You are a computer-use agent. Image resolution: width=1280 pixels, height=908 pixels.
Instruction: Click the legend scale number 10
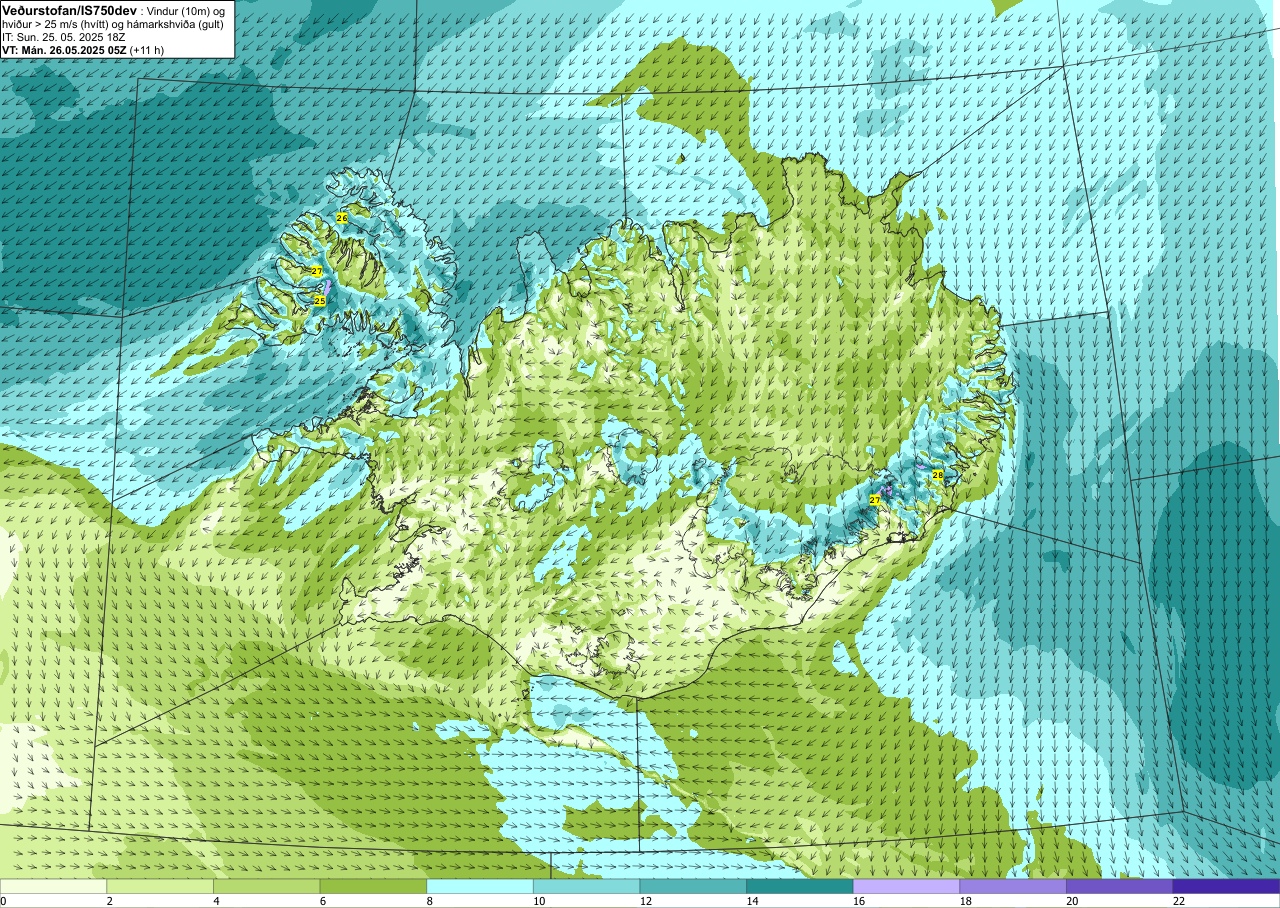tap(538, 901)
